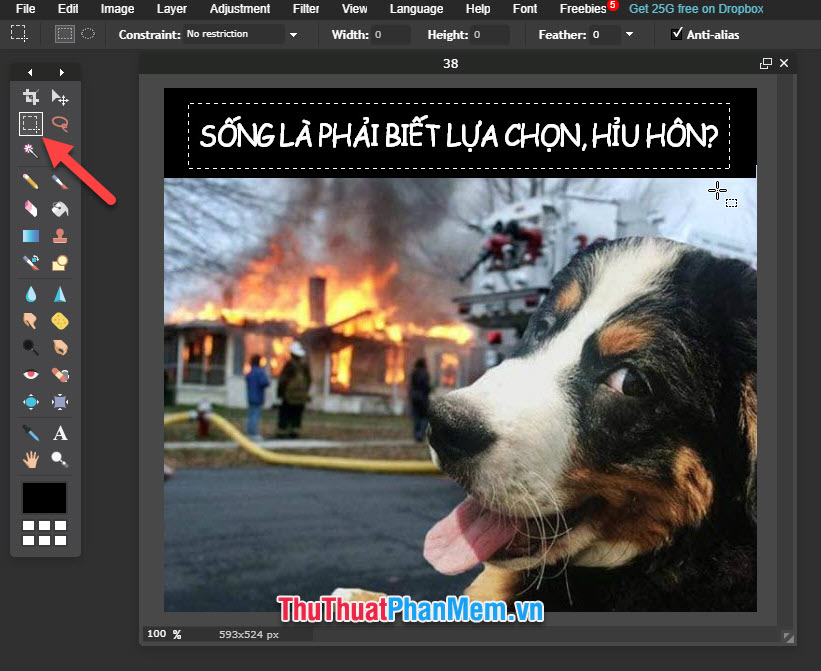
Task: Select the Wand tool
Action: [x=31, y=150]
